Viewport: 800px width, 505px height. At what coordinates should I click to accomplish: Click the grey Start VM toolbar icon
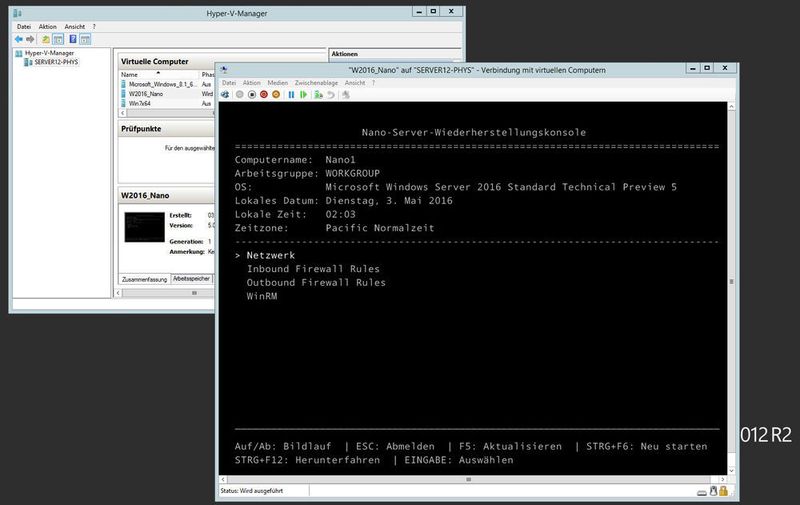(x=239, y=95)
